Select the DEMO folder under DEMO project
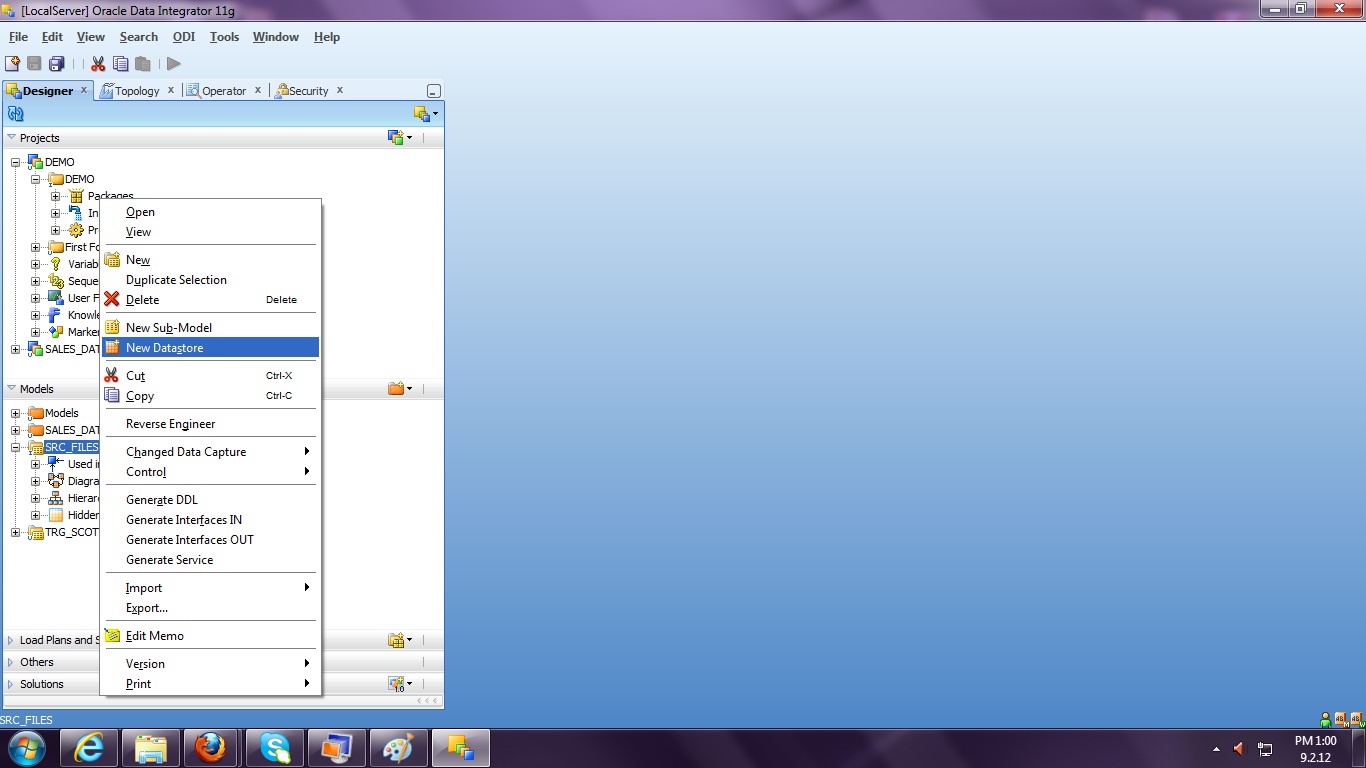Image resolution: width=1366 pixels, height=768 pixels. click(79, 179)
